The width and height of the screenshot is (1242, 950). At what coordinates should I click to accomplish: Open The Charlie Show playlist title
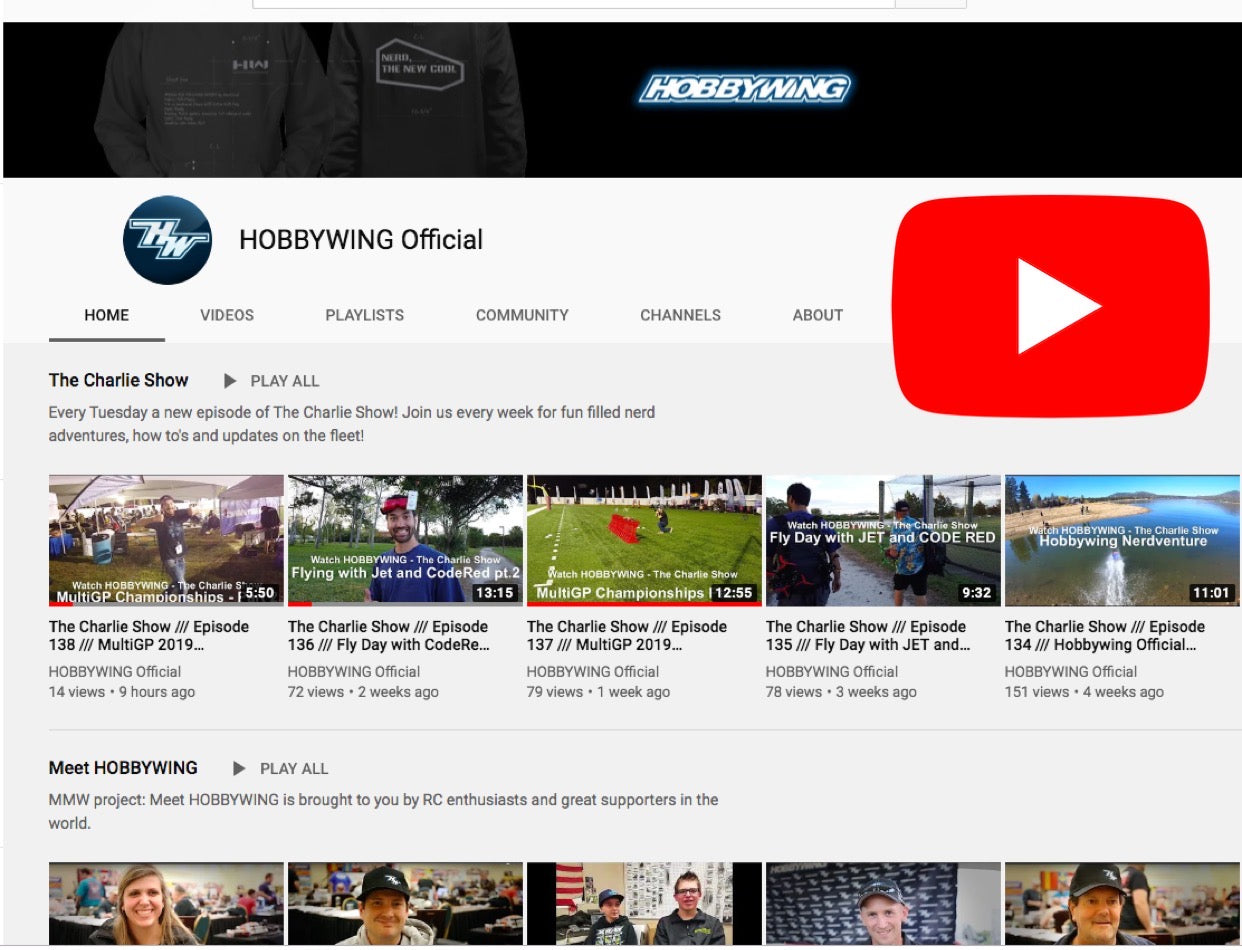pos(118,380)
